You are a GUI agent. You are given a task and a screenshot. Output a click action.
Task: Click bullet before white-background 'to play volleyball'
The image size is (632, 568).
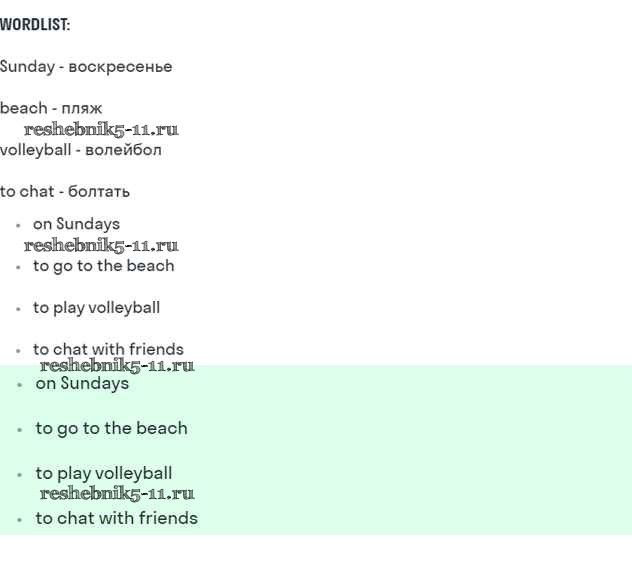click(18, 310)
